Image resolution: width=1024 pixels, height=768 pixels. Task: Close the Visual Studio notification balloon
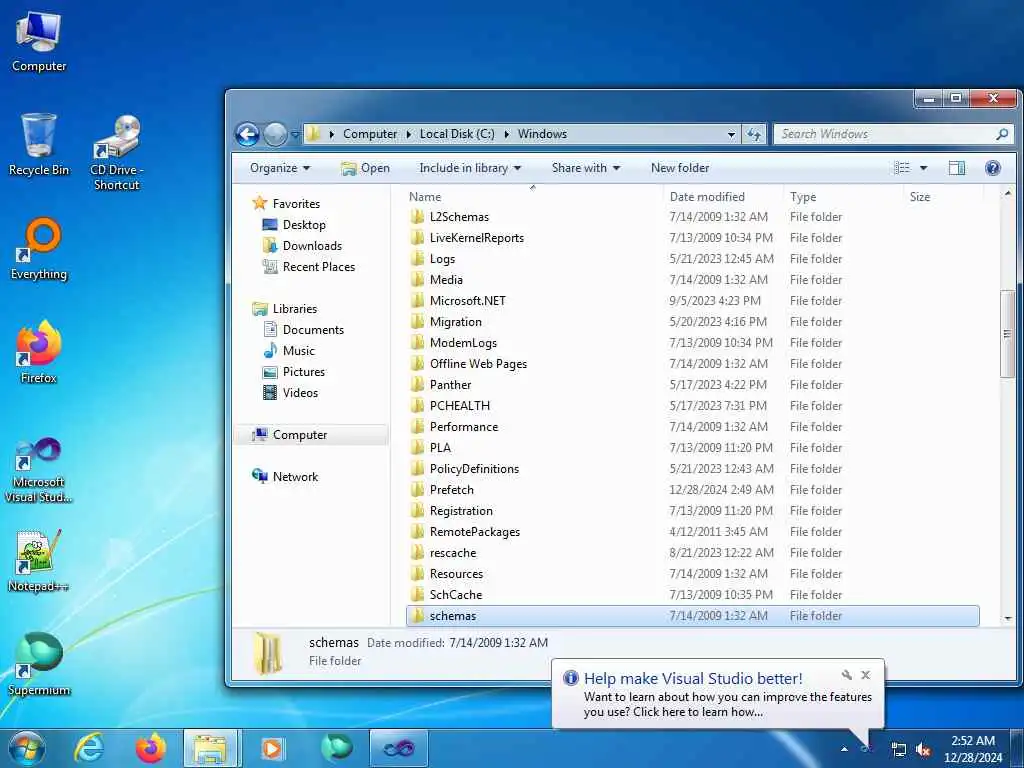pos(865,675)
